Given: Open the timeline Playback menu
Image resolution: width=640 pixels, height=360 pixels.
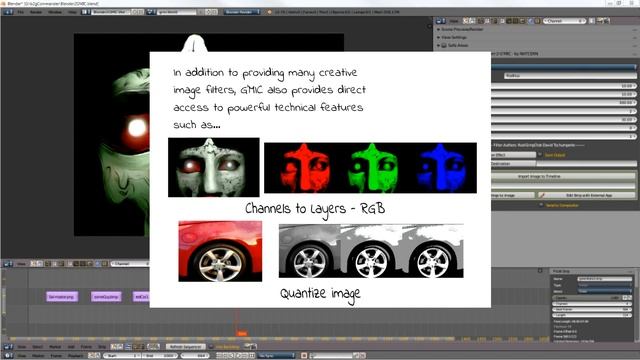Looking at the screenshot, I should coord(75,356).
